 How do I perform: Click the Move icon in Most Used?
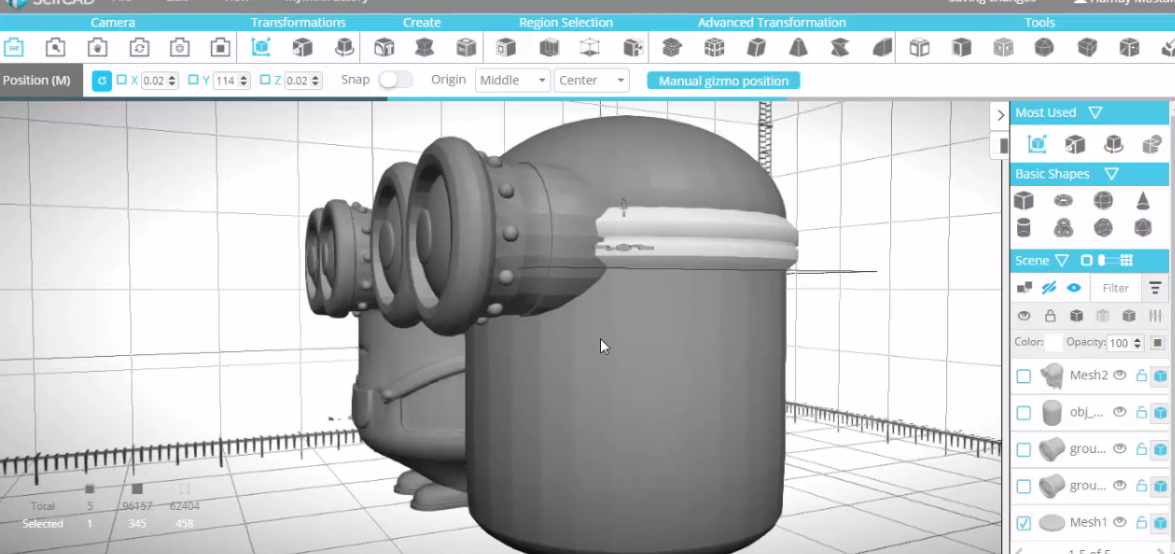pos(1036,144)
